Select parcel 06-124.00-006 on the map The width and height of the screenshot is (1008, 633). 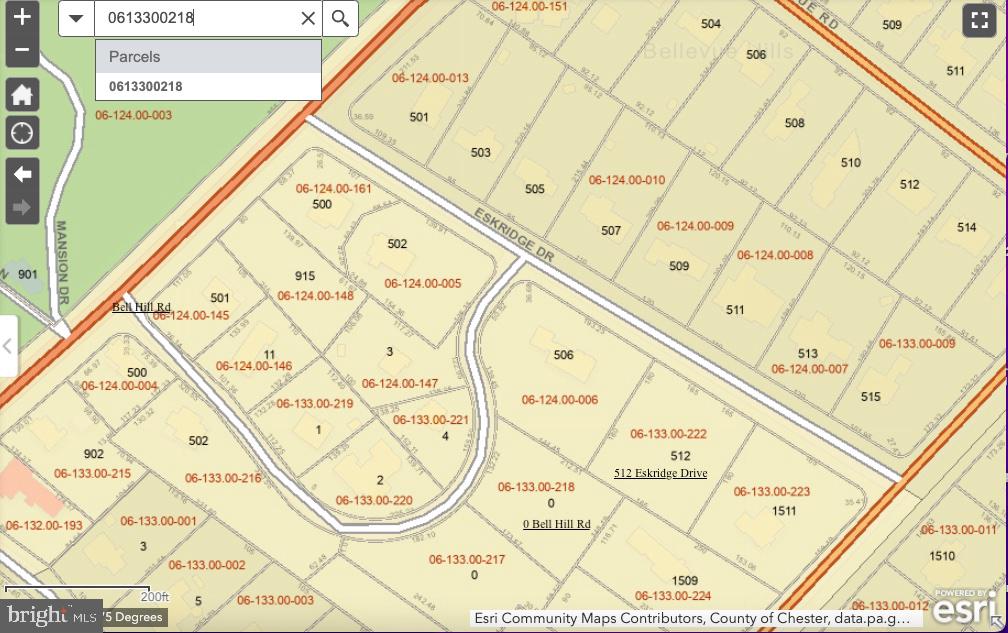[x=559, y=400]
